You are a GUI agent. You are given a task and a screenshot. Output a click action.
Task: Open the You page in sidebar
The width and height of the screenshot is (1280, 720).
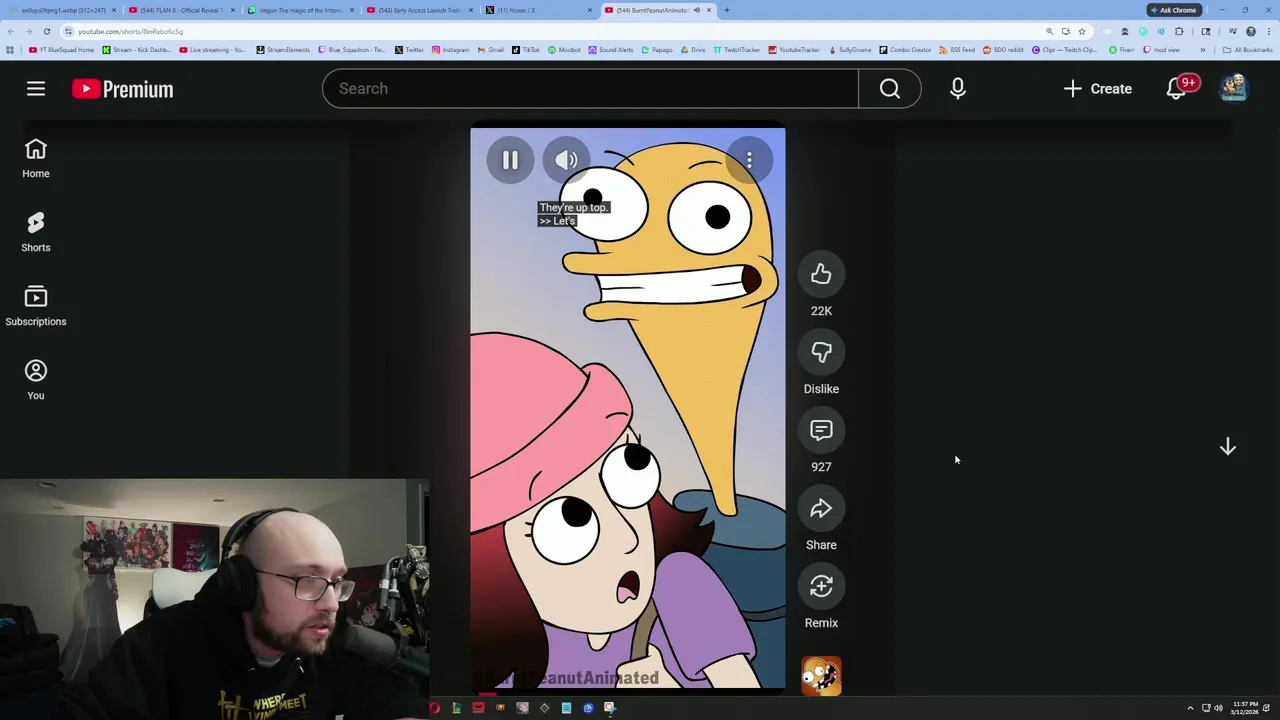pyautogui.click(x=36, y=380)
